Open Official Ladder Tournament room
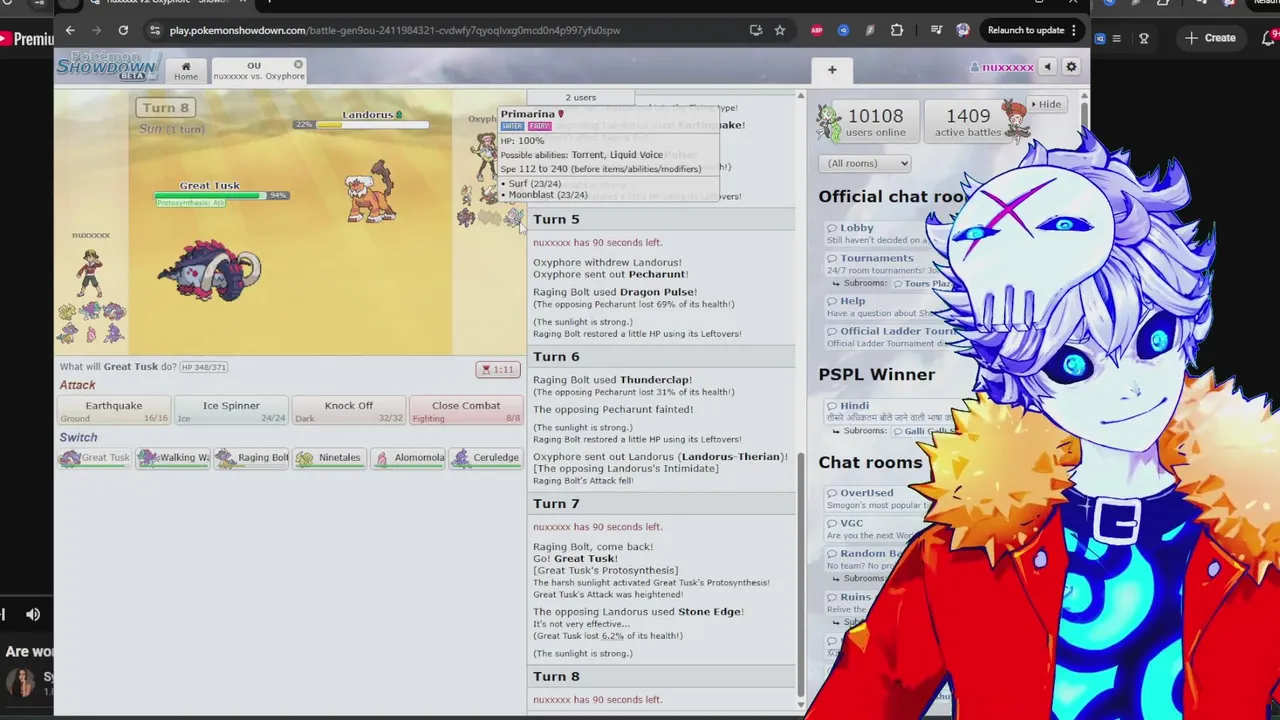The width and height of the screenshot is (1280, 720). [x=895, y=331]
